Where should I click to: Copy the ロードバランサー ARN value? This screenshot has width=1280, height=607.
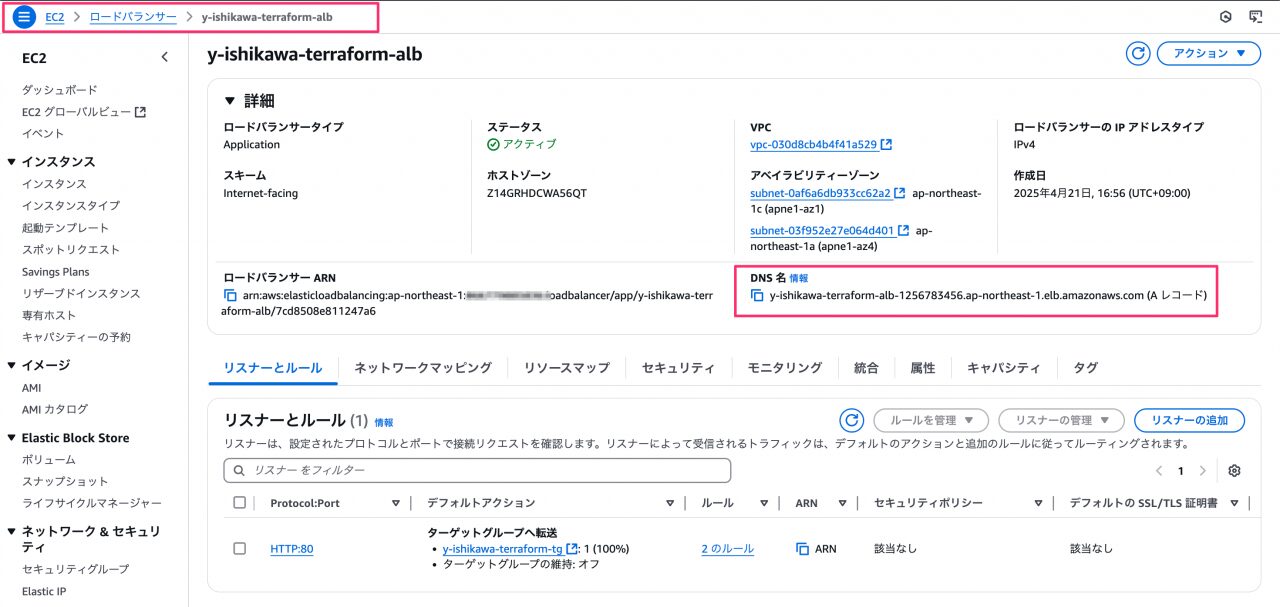pos(230,296)
